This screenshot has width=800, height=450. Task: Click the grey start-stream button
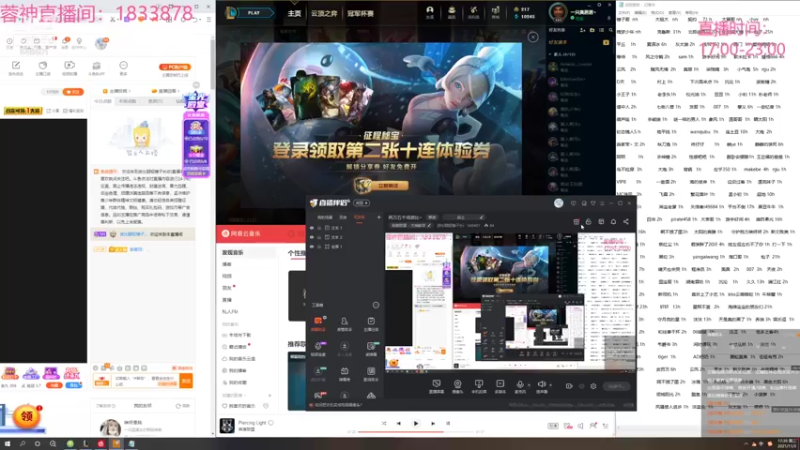(x=616, y=386)
